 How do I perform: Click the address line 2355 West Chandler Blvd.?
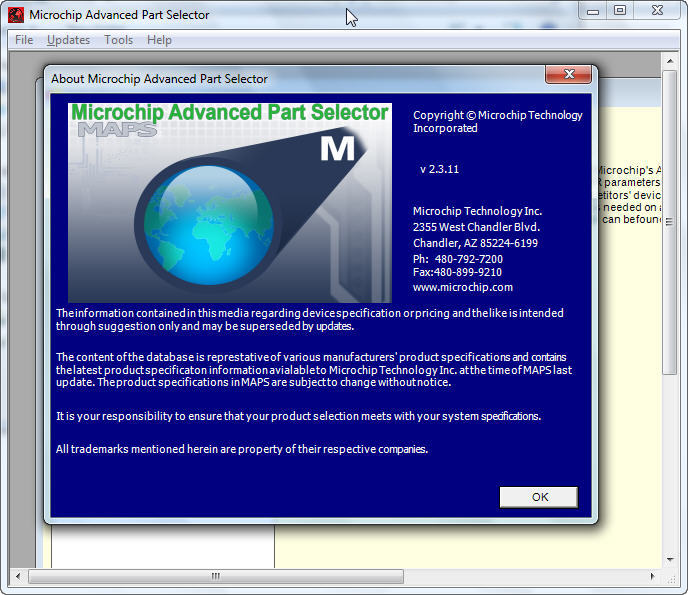[x=476, y=227]
